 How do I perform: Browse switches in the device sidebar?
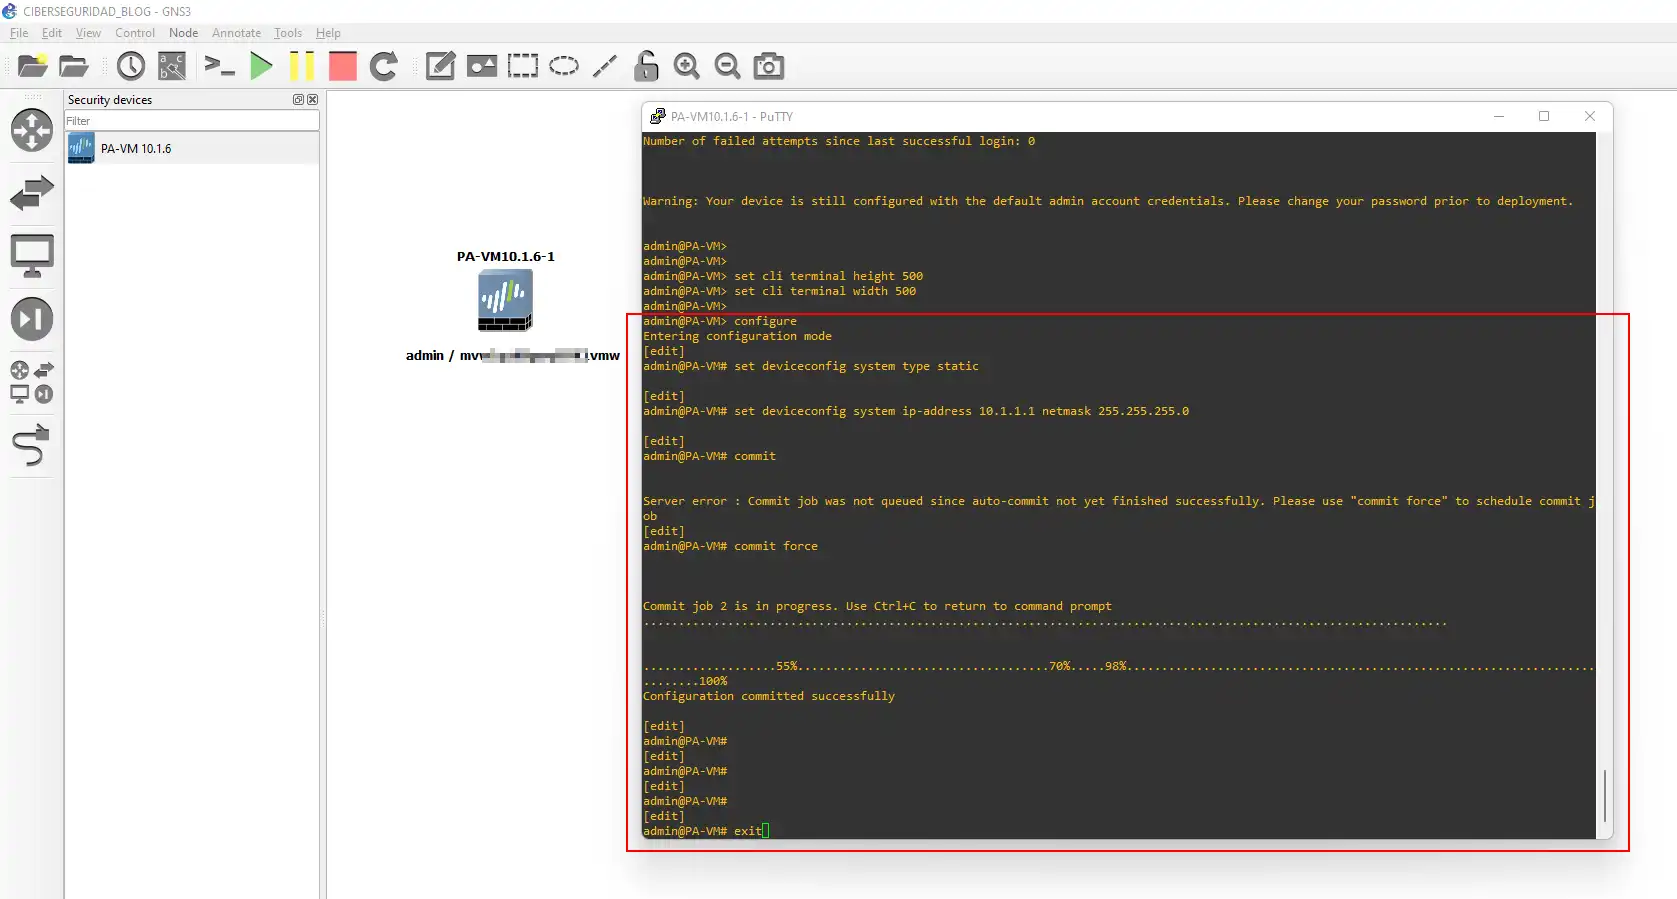pos(32,193)
